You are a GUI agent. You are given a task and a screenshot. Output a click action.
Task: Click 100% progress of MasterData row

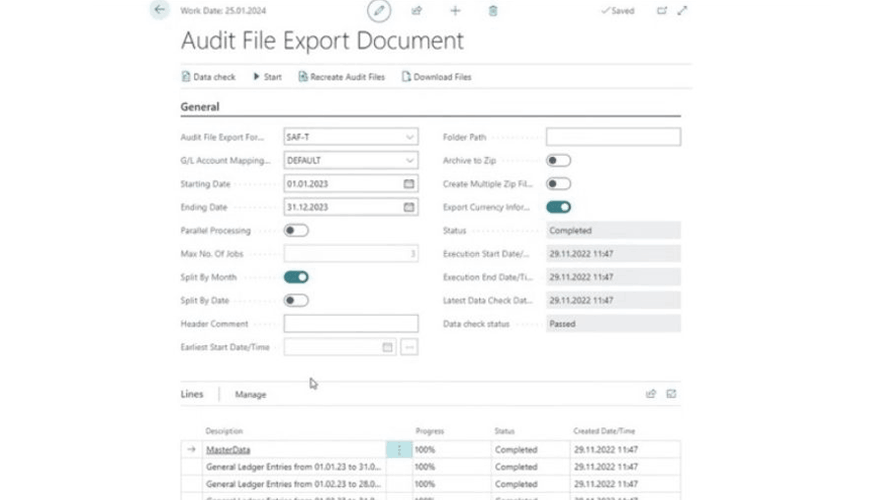(425, 450)
